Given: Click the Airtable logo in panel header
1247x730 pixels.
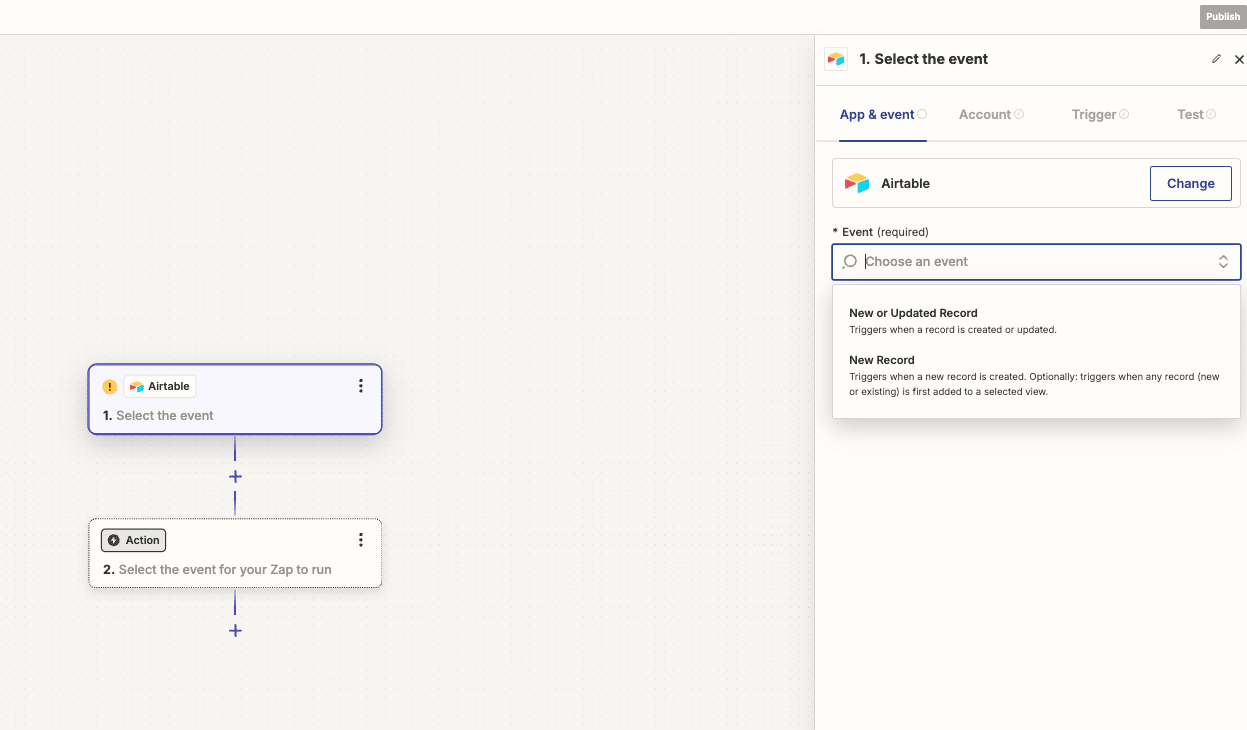Looking at the screenshot, I should (836, 59).
